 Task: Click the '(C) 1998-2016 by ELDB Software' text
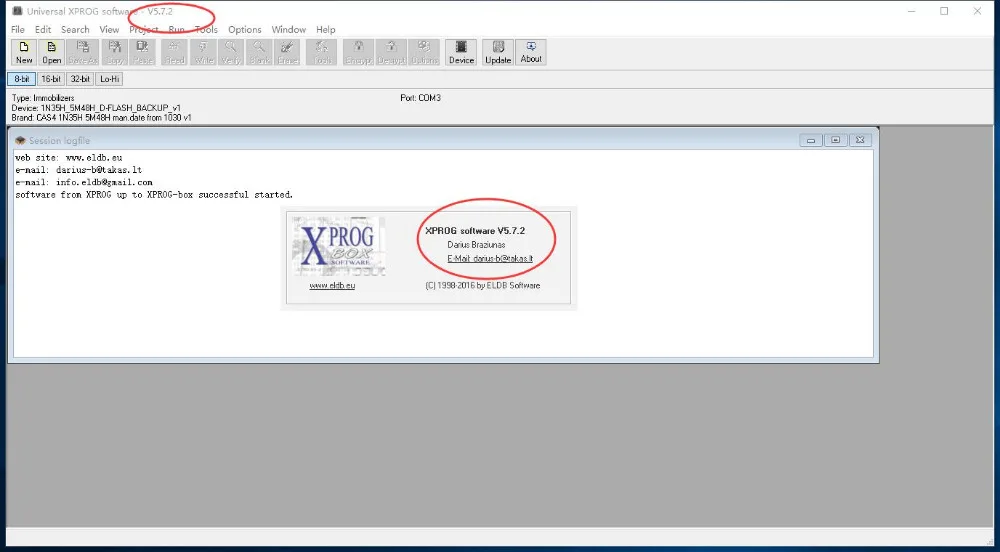483,286
